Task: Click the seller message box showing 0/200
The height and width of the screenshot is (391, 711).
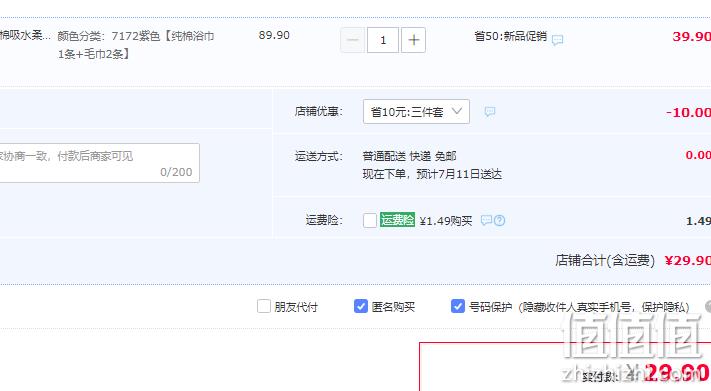Action: [x=99, y=163]
